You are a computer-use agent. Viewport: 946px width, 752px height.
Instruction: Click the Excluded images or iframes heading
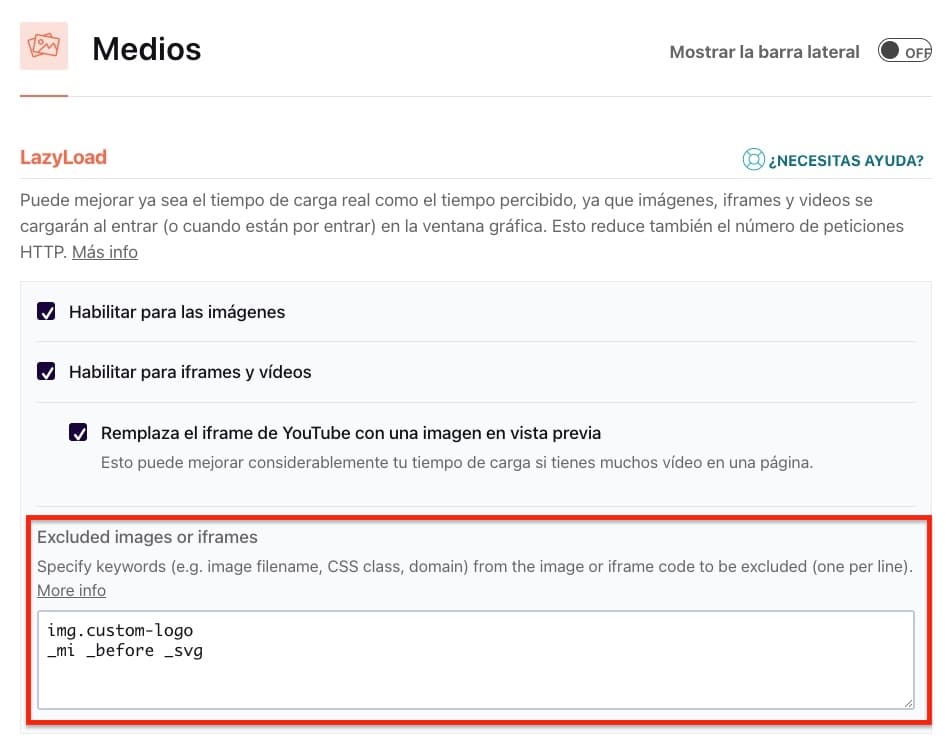[147, 537]
